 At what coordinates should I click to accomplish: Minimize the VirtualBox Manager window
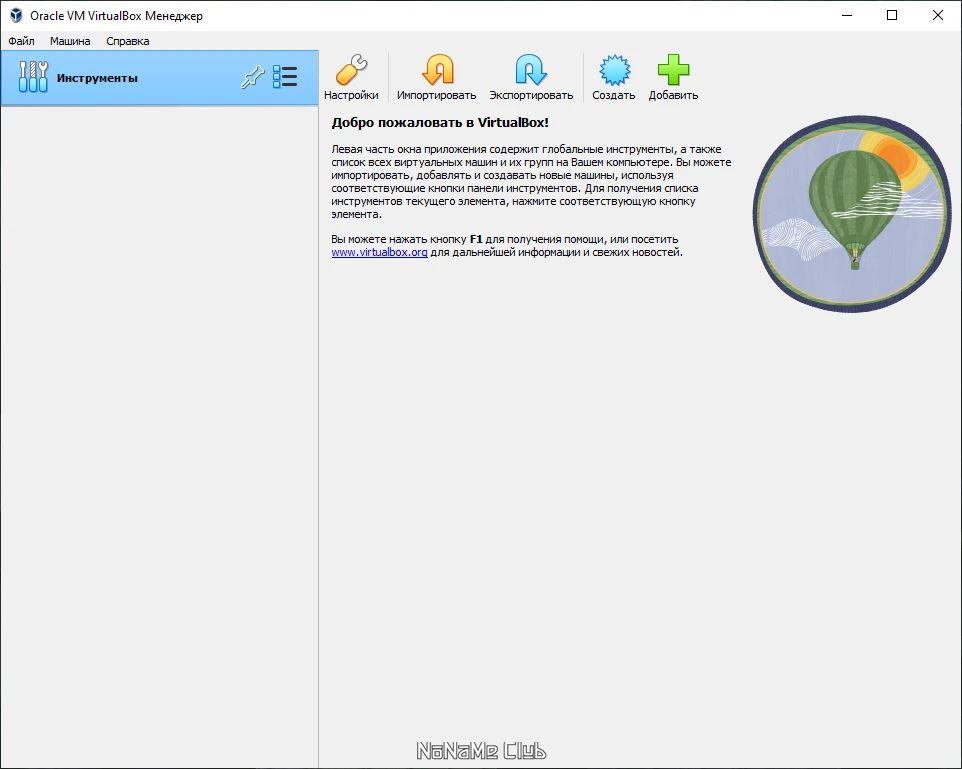(846, 15)
